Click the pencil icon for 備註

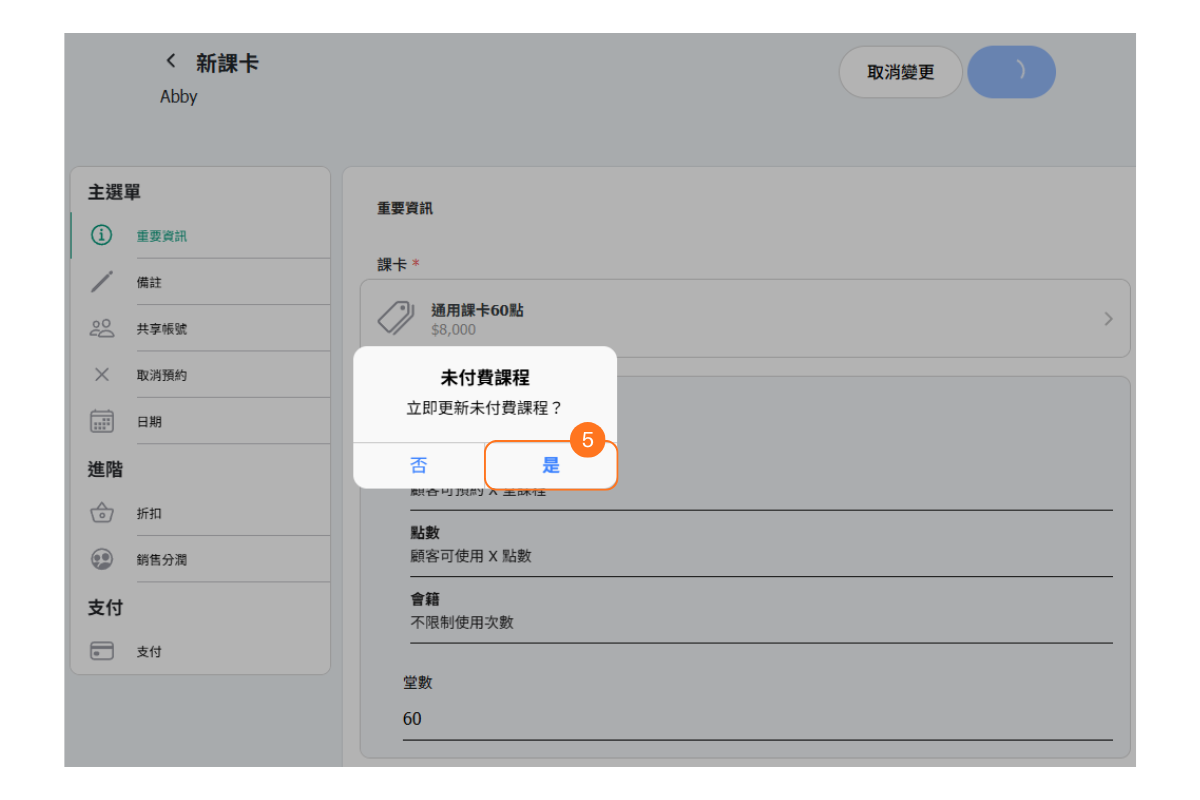[101, 282]
